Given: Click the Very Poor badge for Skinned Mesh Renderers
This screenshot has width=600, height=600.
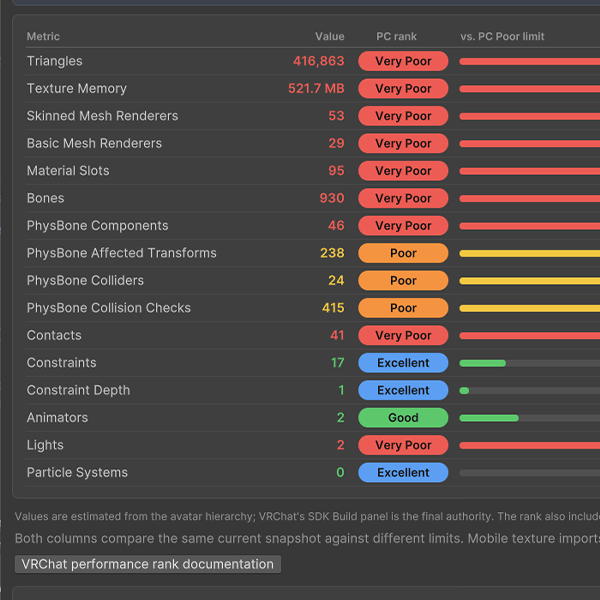Looking at the screenshot, I should click(x=403, y=116).
